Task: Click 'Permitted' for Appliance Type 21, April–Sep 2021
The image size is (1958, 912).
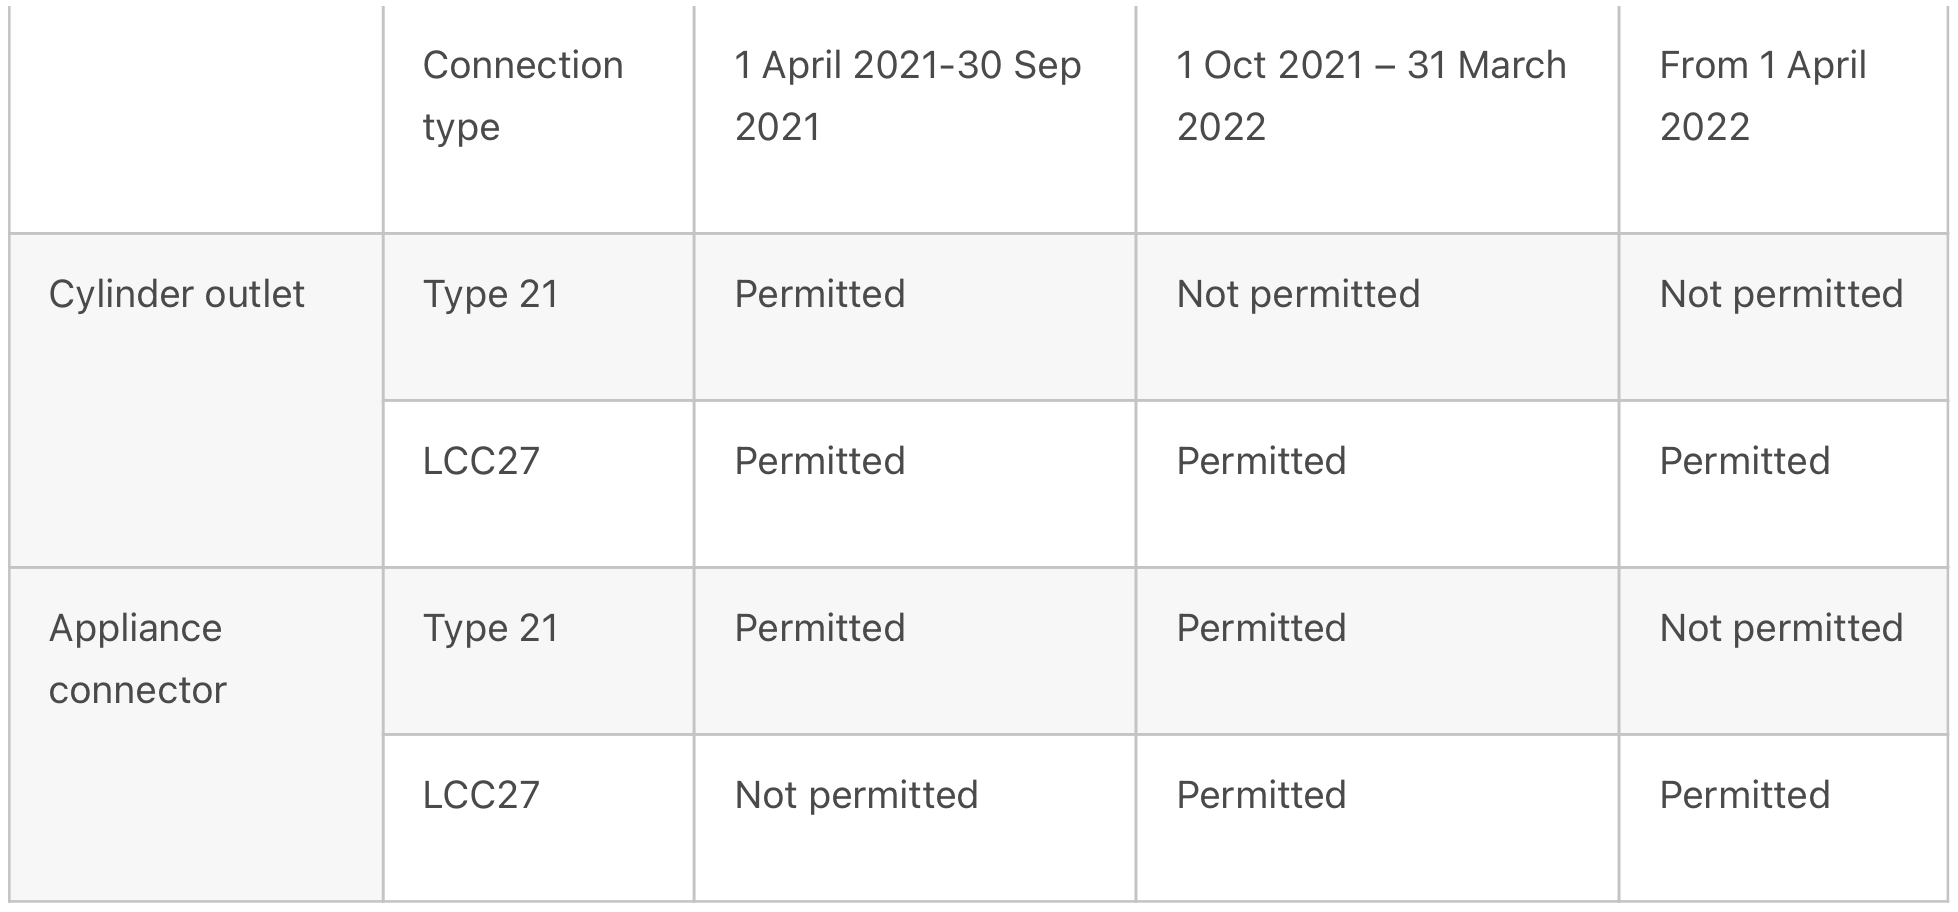Action: point(820,628)
